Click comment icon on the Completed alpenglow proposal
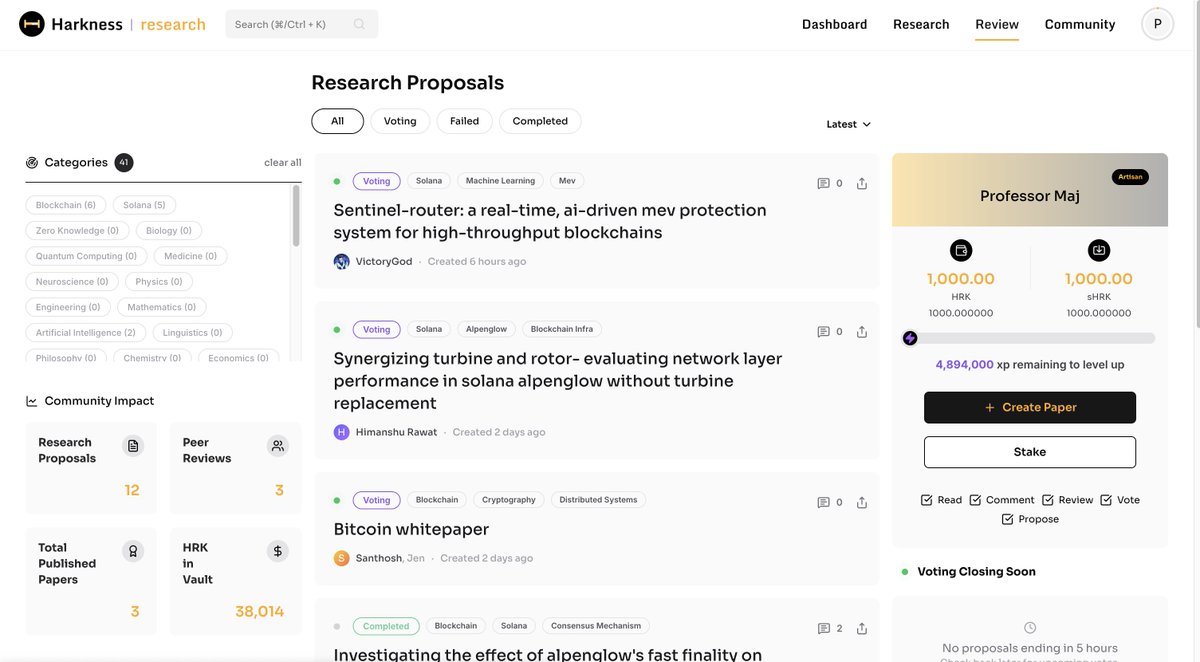Viewport: 1200px width, 662px height. coord(823,628)
